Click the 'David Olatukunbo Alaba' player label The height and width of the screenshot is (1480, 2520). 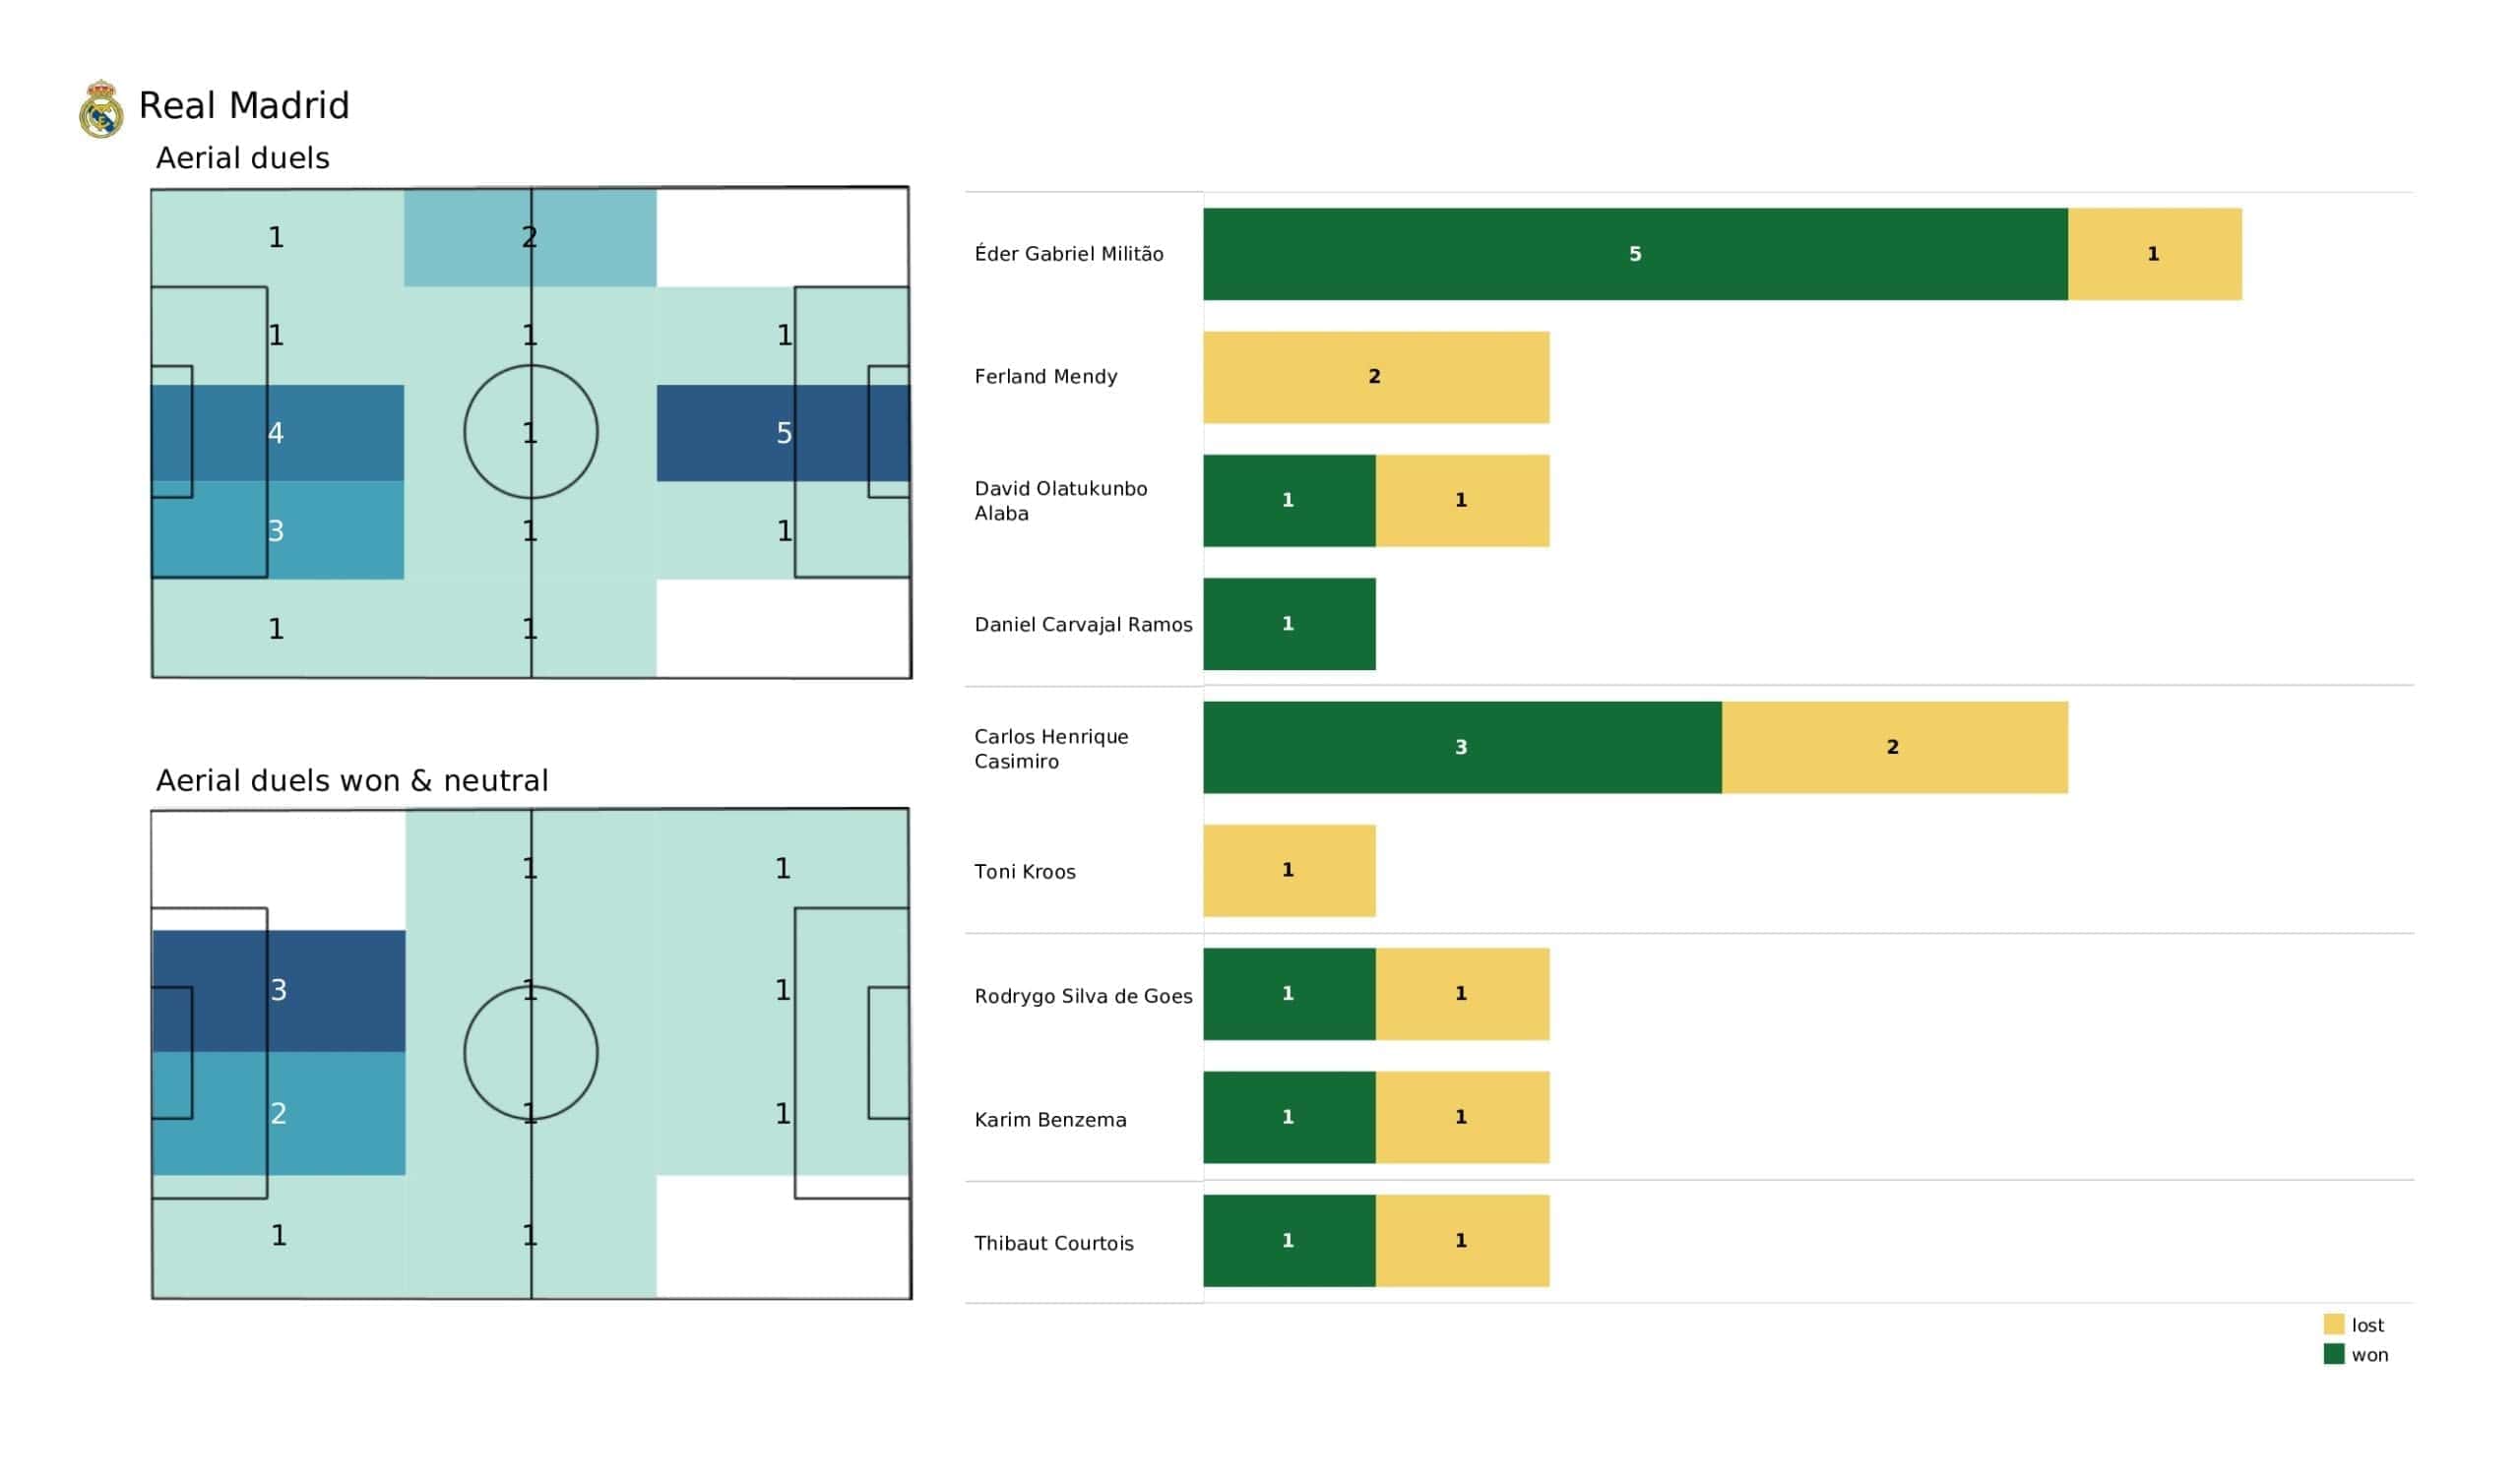click(1060, 501)
